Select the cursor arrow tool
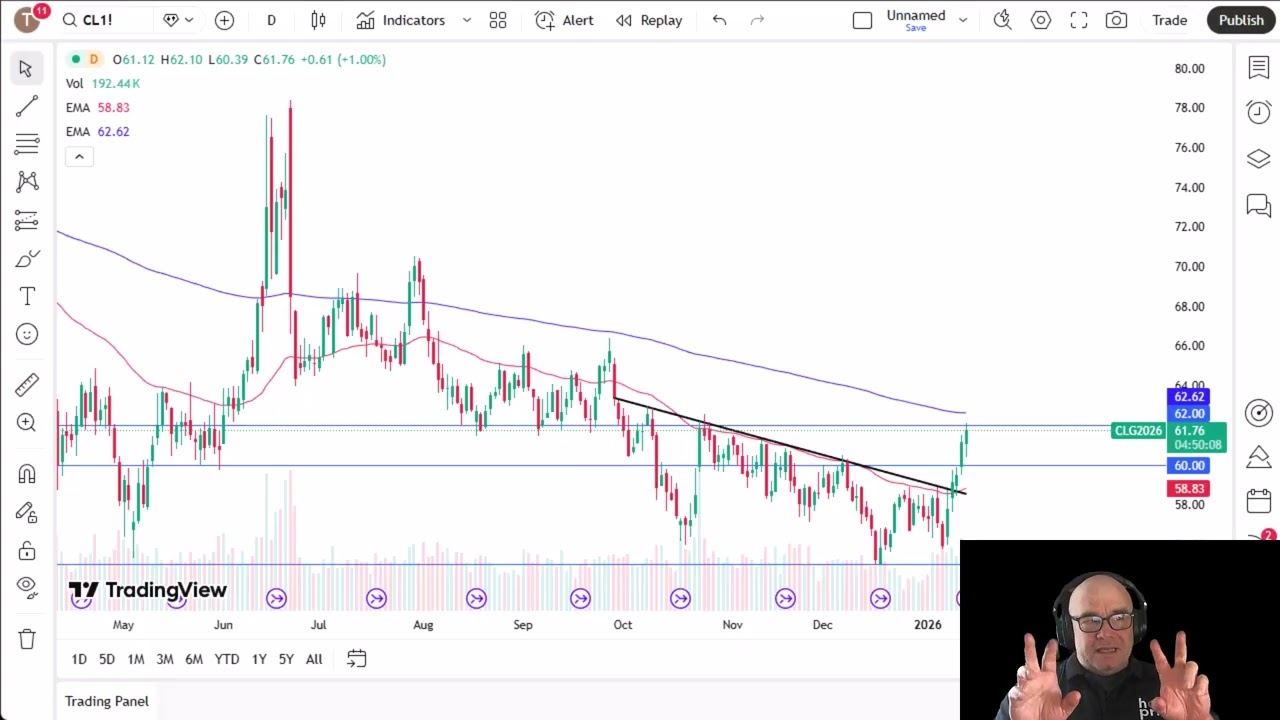This screenshot has width=1280, height=720. pos(26,68)
